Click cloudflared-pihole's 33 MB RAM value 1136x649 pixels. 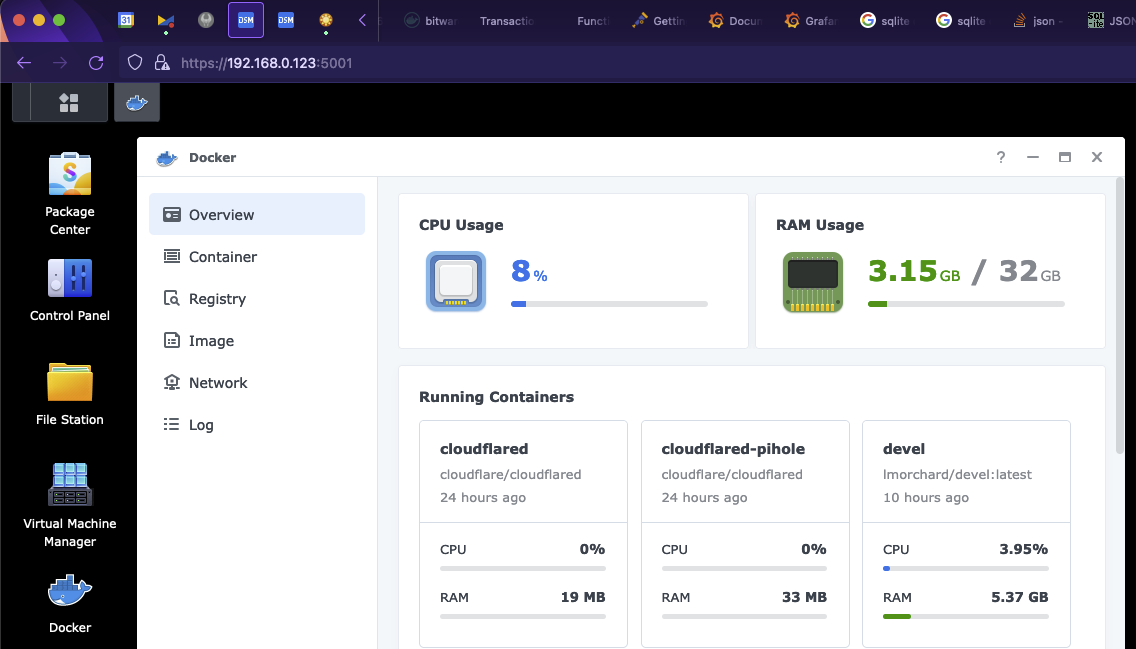pos(804,598)
